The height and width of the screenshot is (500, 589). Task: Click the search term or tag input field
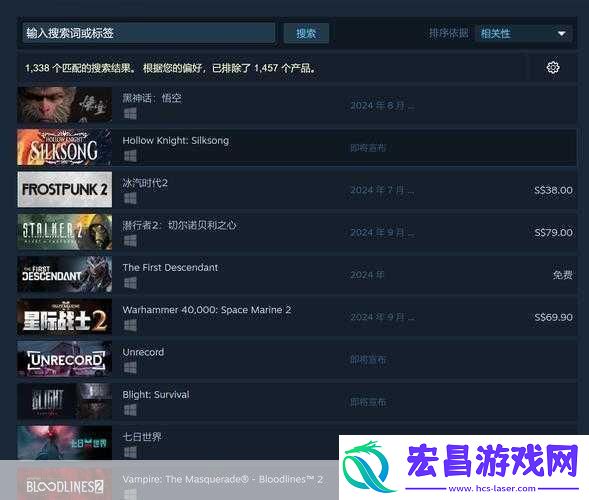(149, 33)
